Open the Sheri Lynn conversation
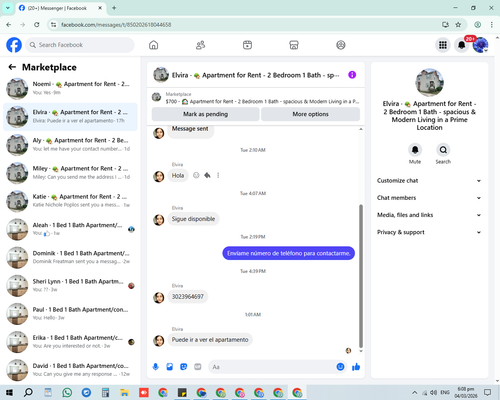The image size is (500, 400). 70,285
